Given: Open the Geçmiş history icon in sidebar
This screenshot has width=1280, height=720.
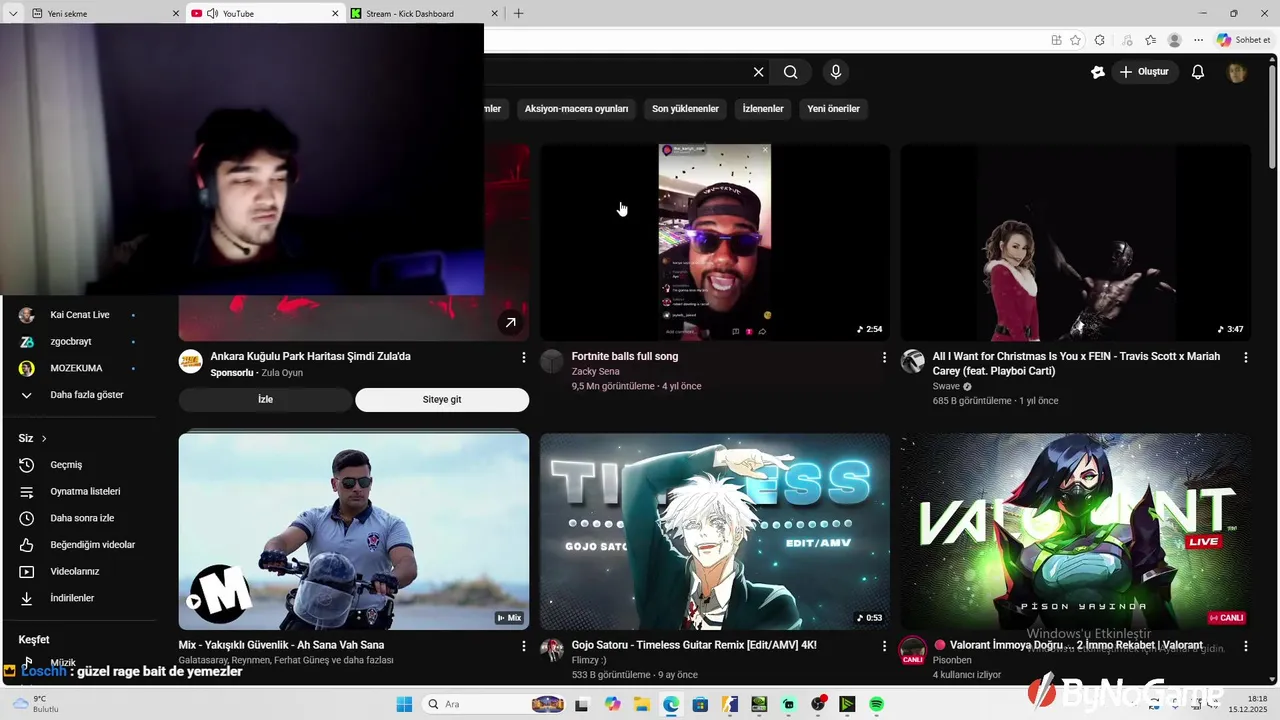Looking at the screenshot, I should tap(27, 465).
